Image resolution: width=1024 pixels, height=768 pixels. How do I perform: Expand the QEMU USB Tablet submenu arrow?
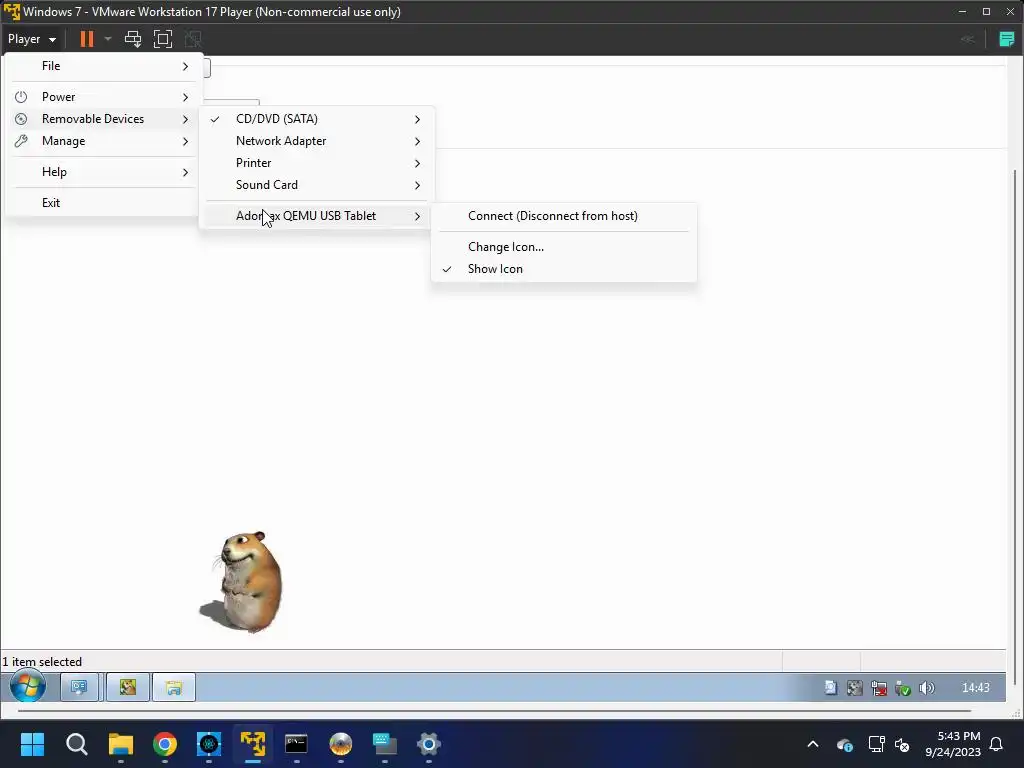pyautogui.click(x=417, y=216)
